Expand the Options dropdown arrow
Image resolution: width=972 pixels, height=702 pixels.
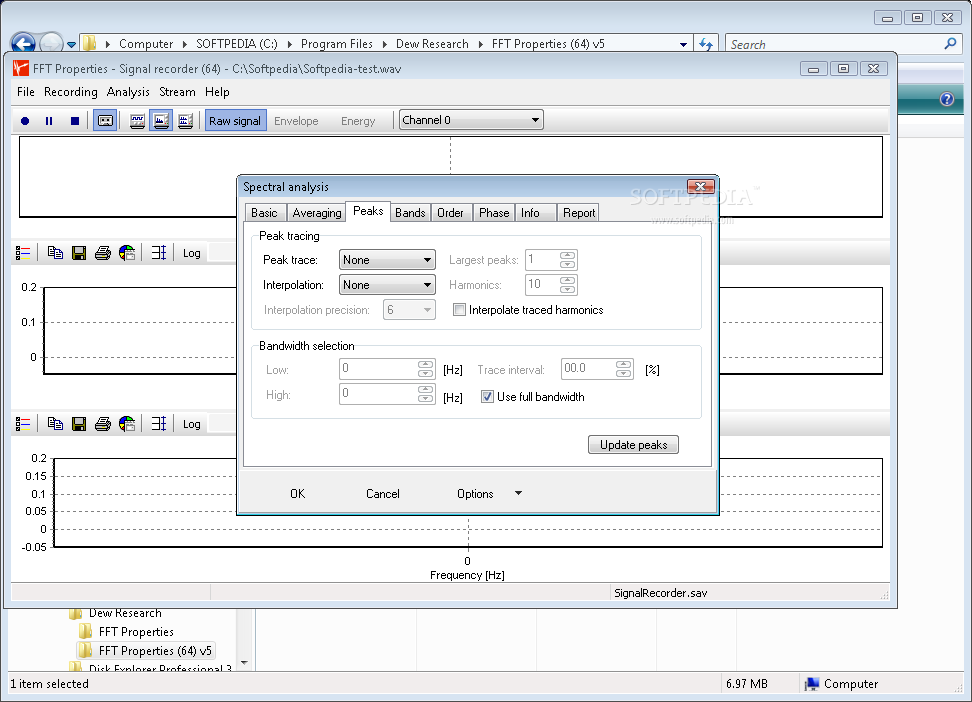coord(519,494)
